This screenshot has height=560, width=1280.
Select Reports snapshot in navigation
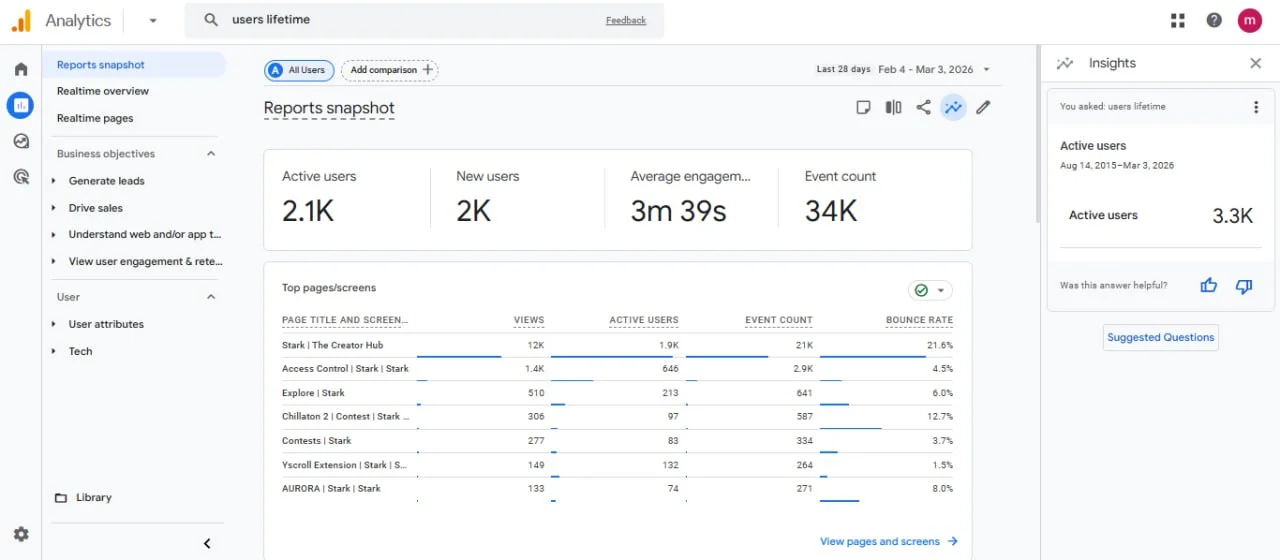click(x=134, y=65)
